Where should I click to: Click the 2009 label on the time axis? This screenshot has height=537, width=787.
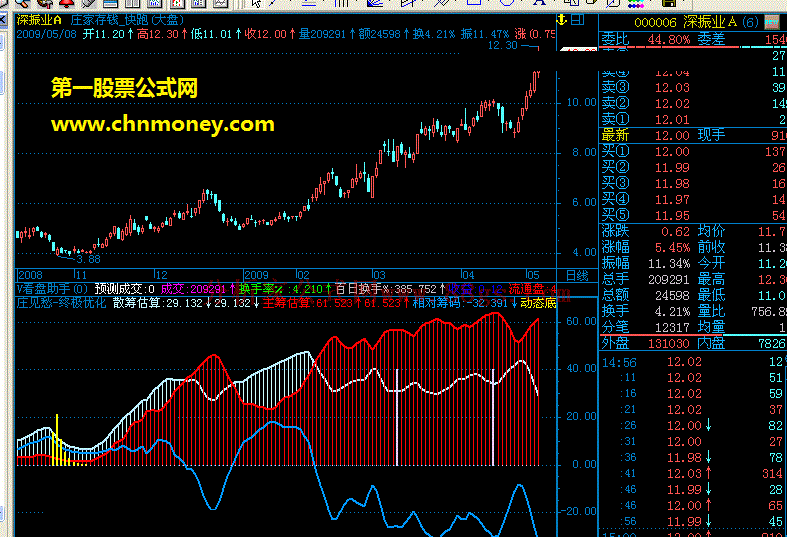click(x=256, y=275)
